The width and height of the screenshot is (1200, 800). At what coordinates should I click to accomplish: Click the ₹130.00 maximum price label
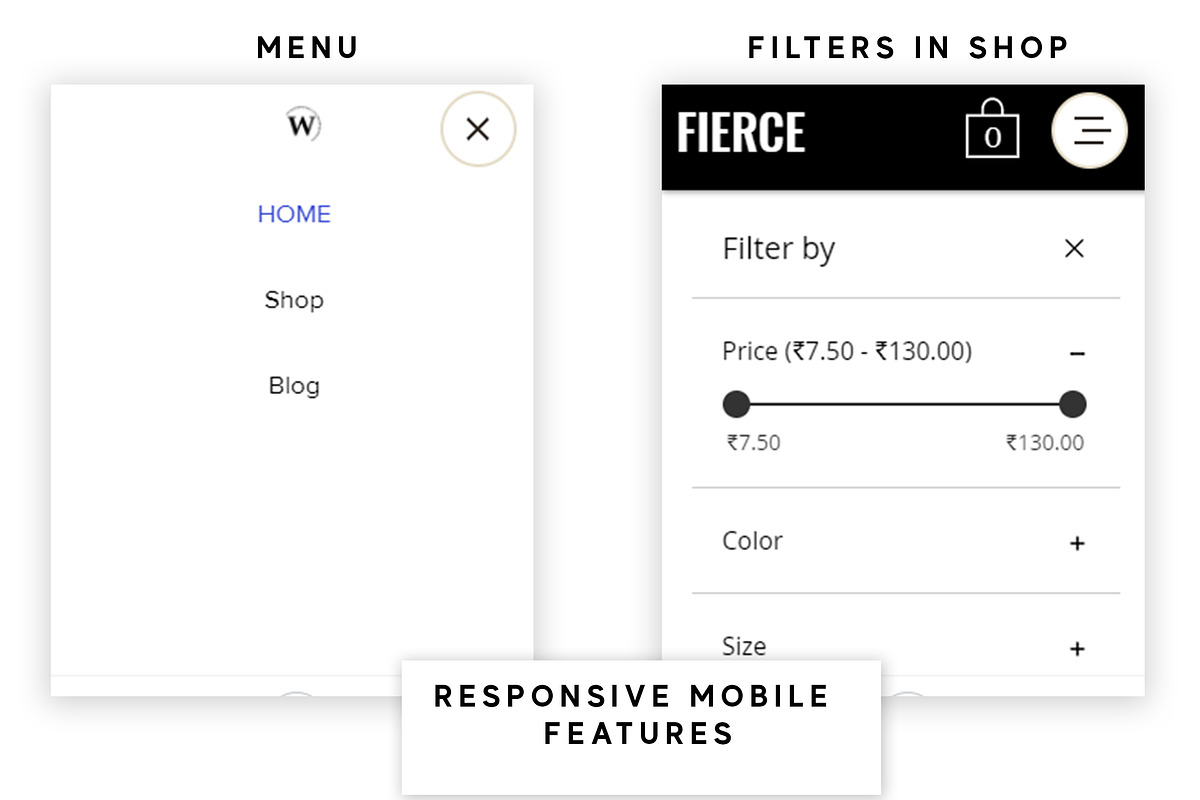[x=1045, y=442]
